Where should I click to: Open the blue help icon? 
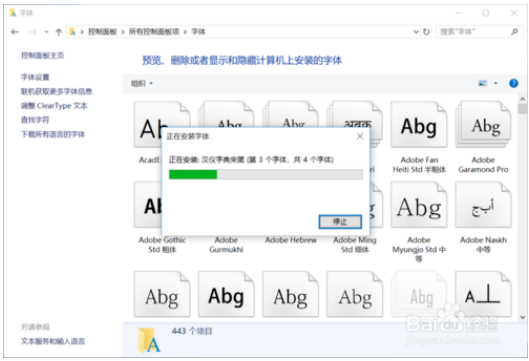pyautogui.click(x=513, y=83)
